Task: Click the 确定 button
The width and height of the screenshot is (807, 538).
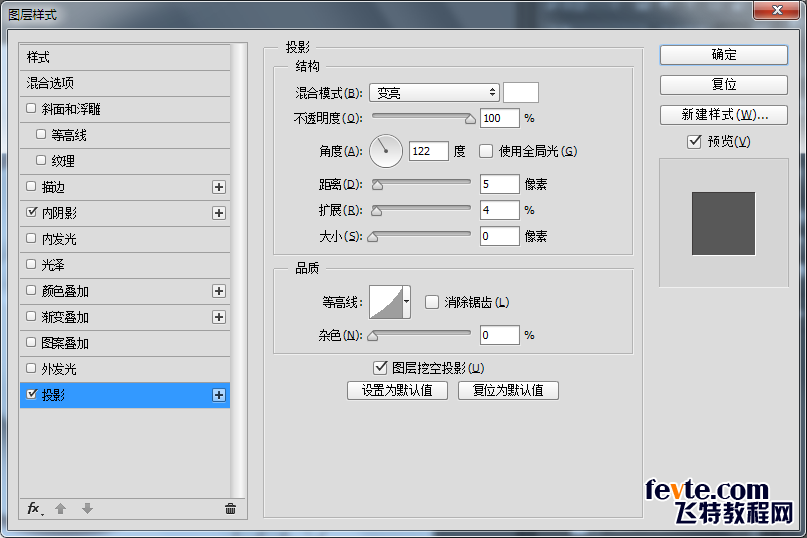Action: pyautogui.click(x=724, y=55)
